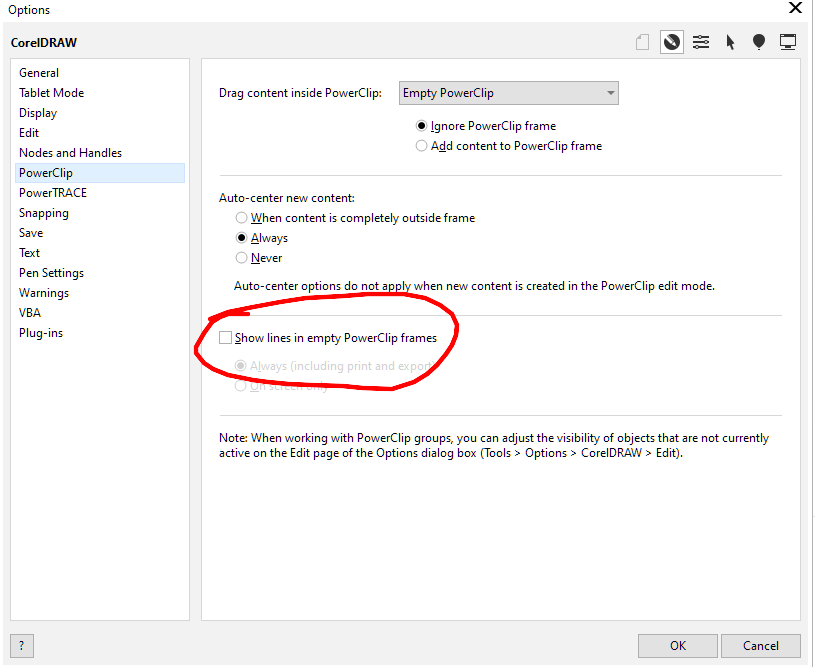Viewport: 815px width, 667px height.
Task: Confirm settings with OK
Action: [678, 646]
